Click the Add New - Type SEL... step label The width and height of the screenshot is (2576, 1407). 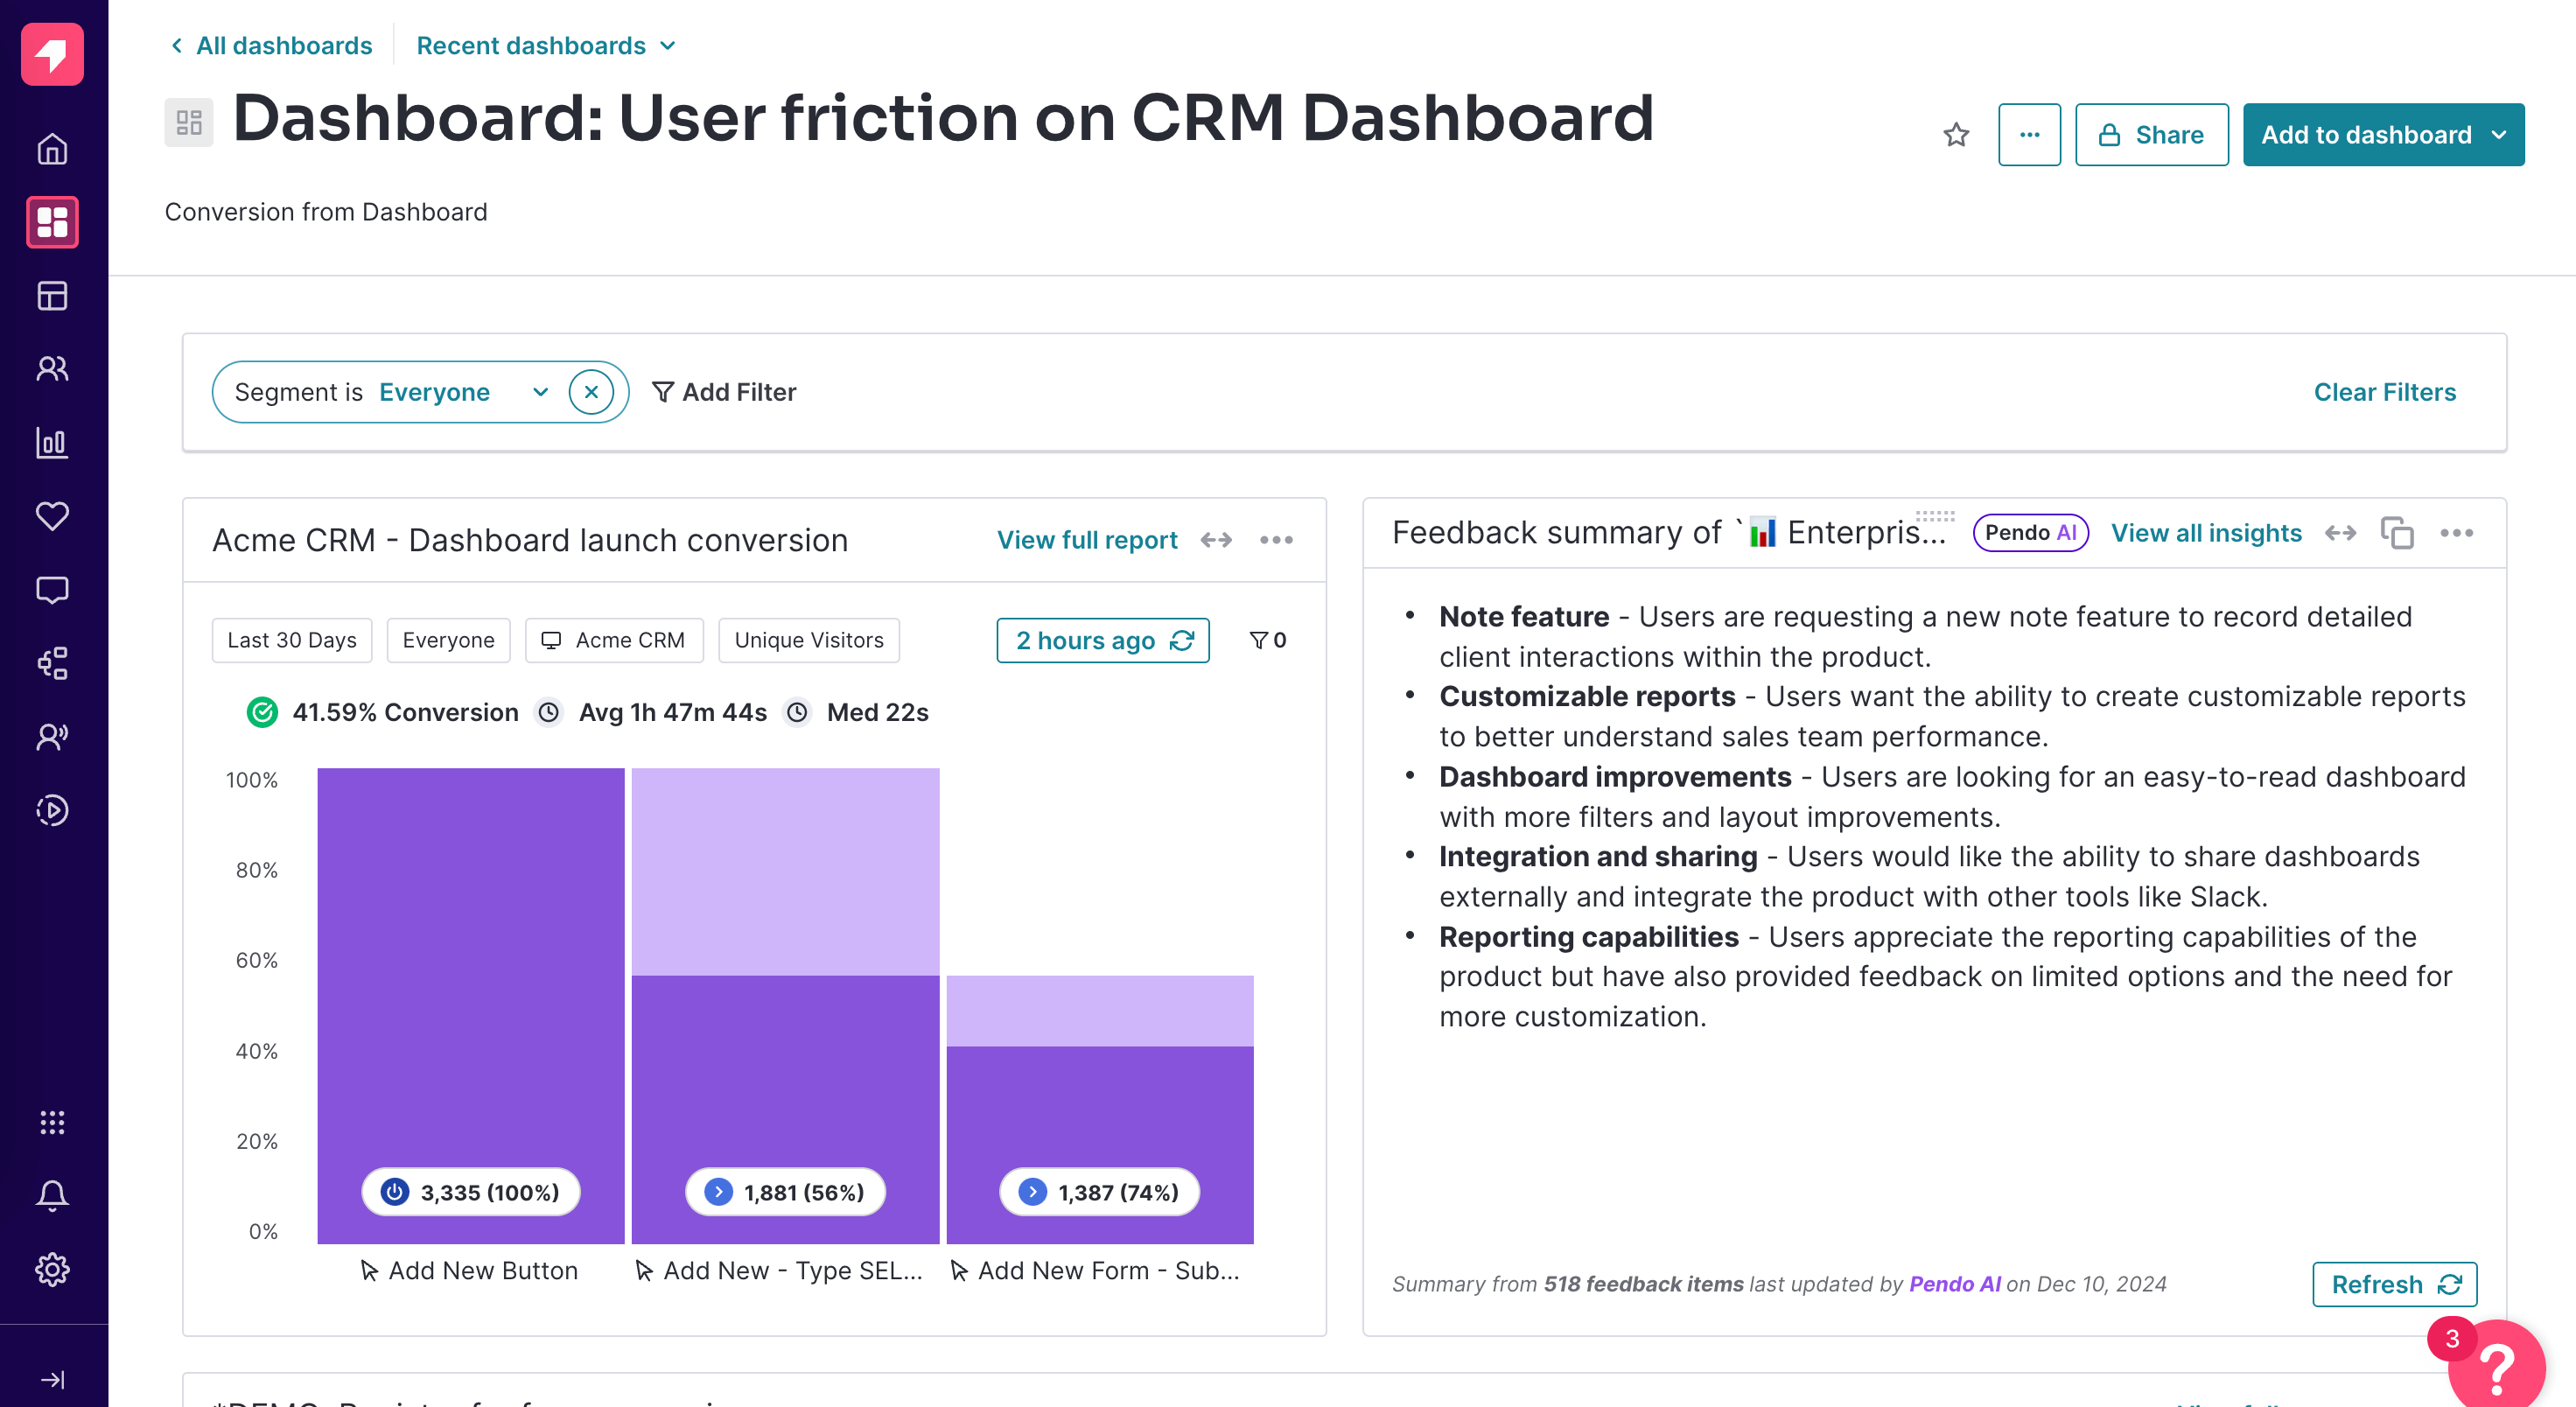(779, 1270)
